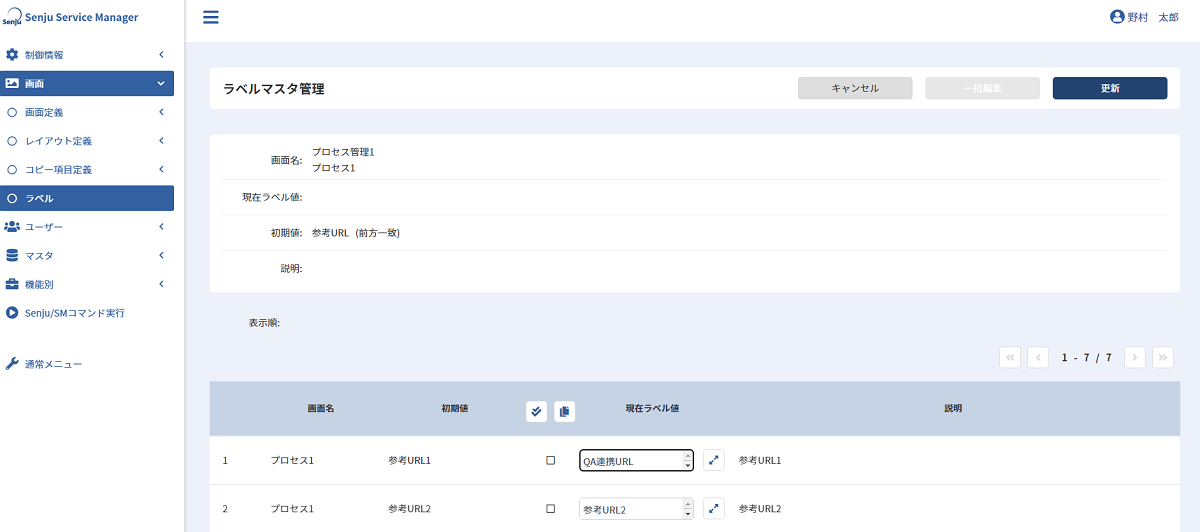The width and height of the screenshot is (1200, 532).
Task: Go to previous page of results
Action: point(1038,357)
